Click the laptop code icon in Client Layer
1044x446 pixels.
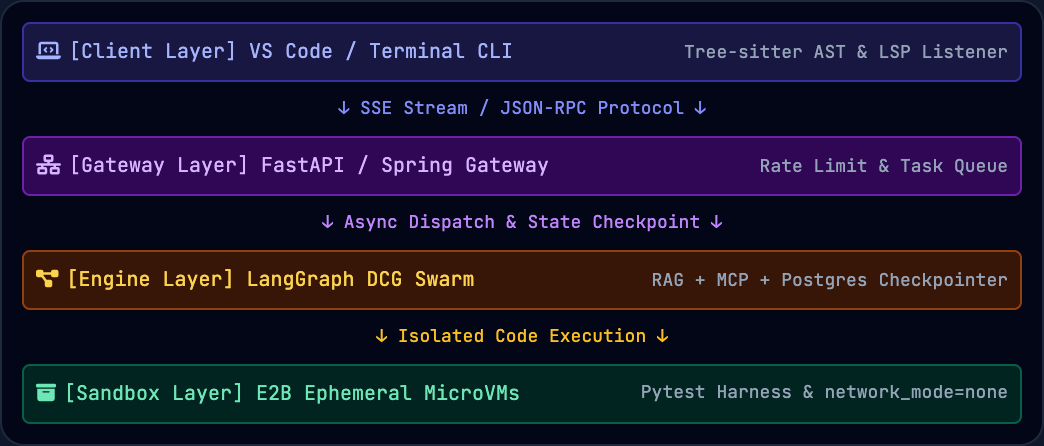pyautogui.click(x=49, y=51)
